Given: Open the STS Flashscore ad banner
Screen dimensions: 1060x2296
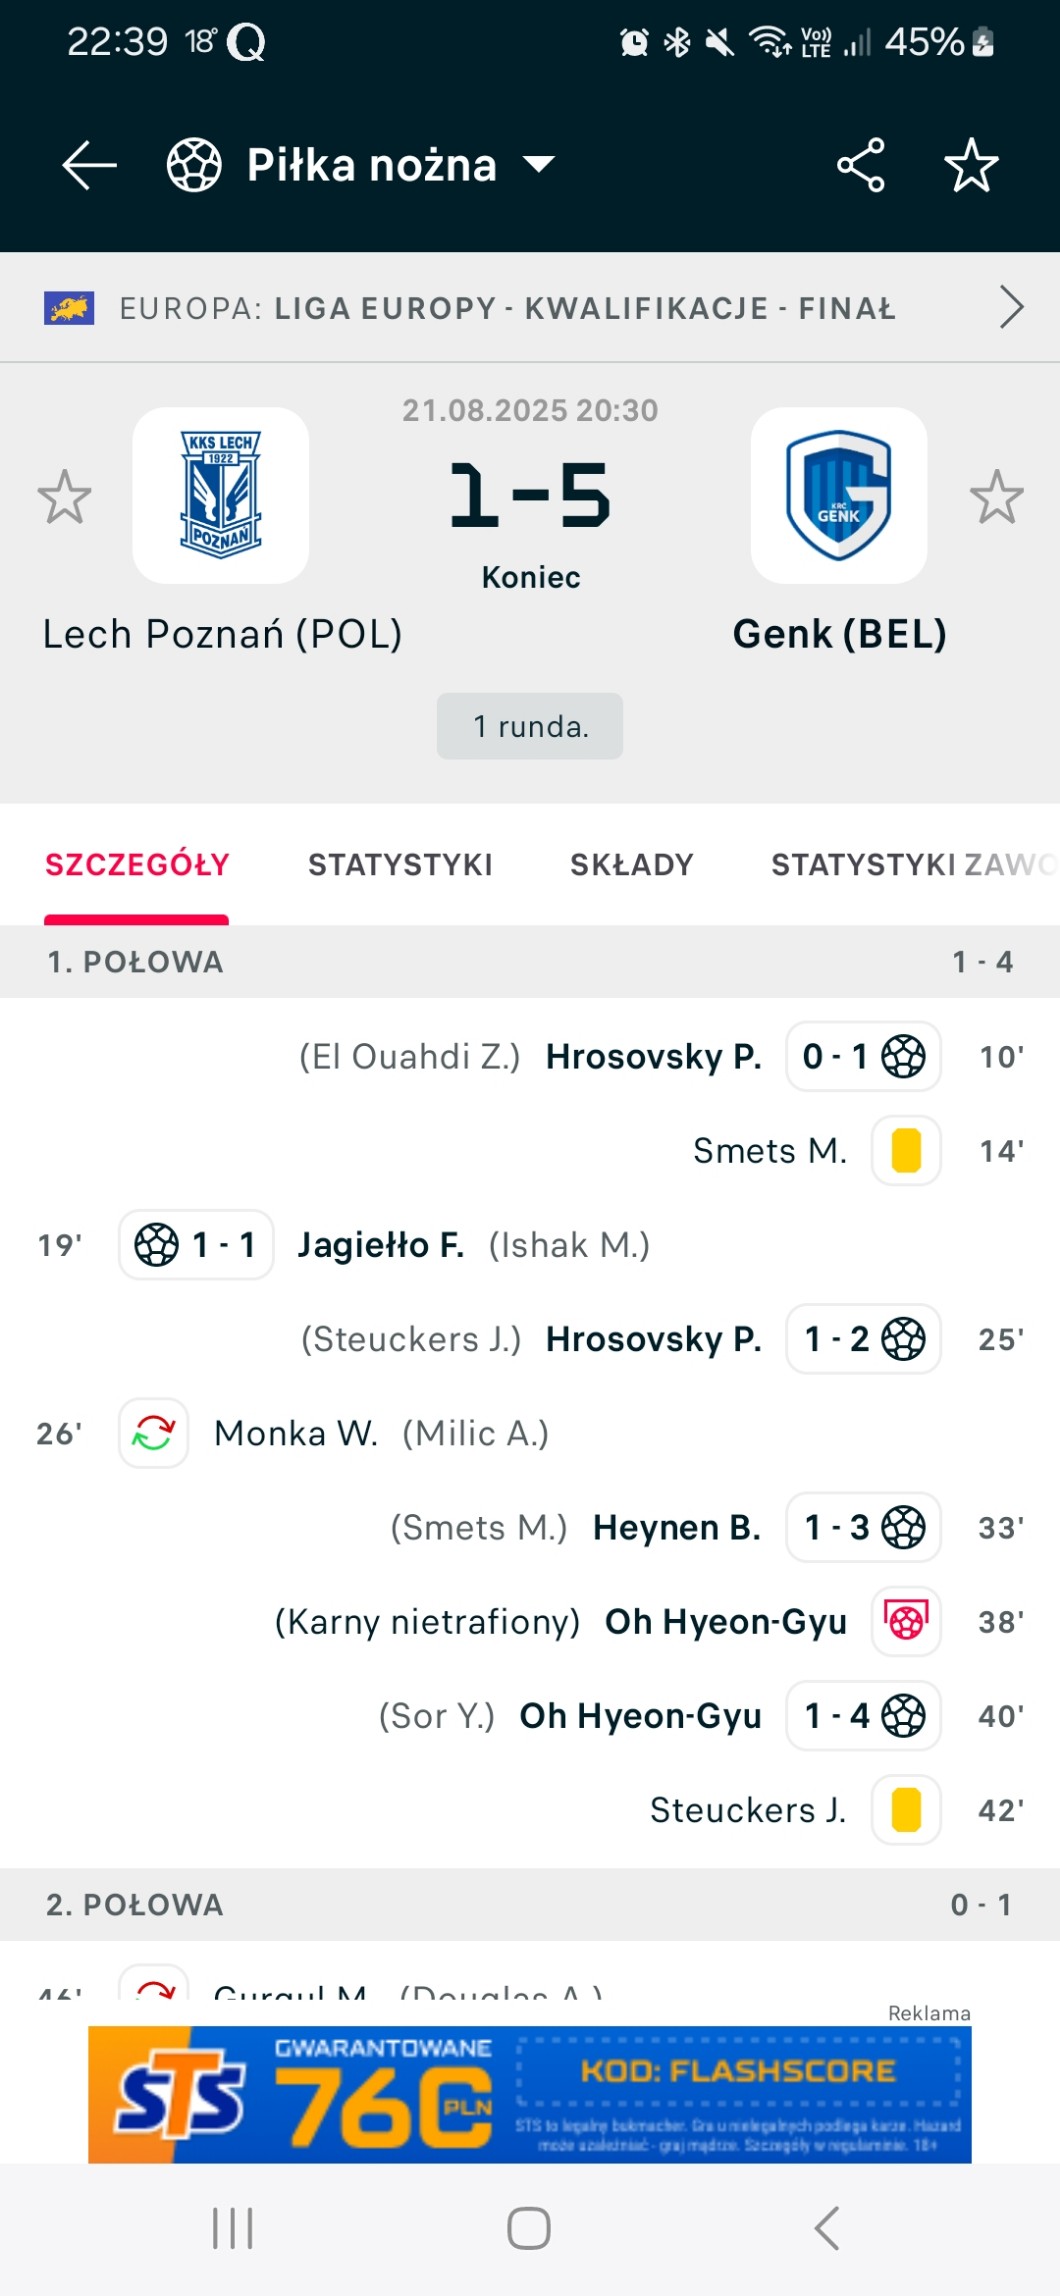Looking at the screenshot, I should pyautogui.click(x=530, y=2094).
